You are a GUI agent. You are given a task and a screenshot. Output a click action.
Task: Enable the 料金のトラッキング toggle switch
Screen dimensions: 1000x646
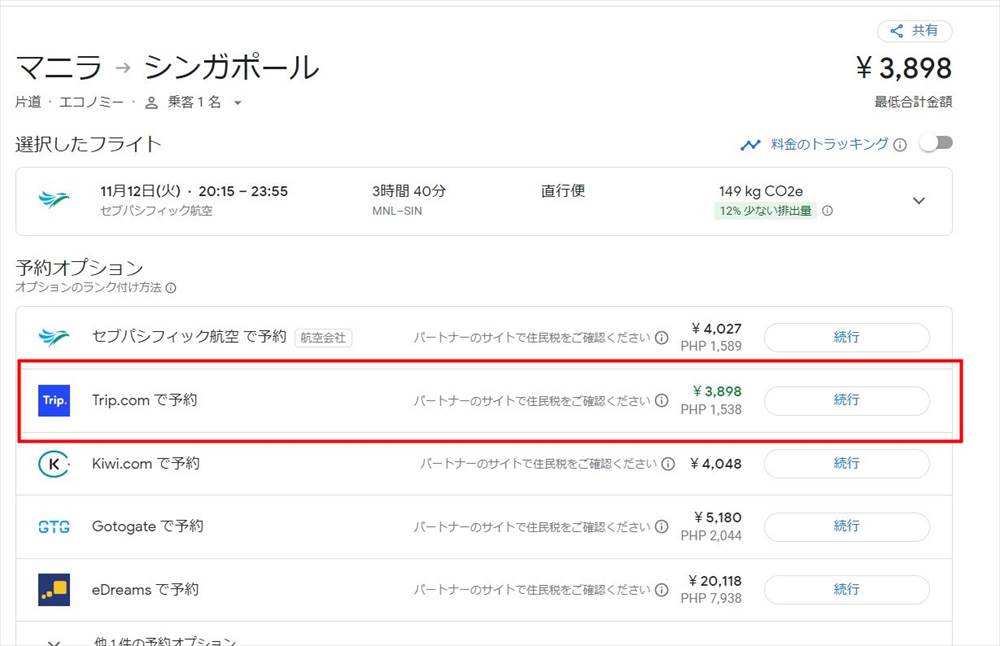pos(936,143)
